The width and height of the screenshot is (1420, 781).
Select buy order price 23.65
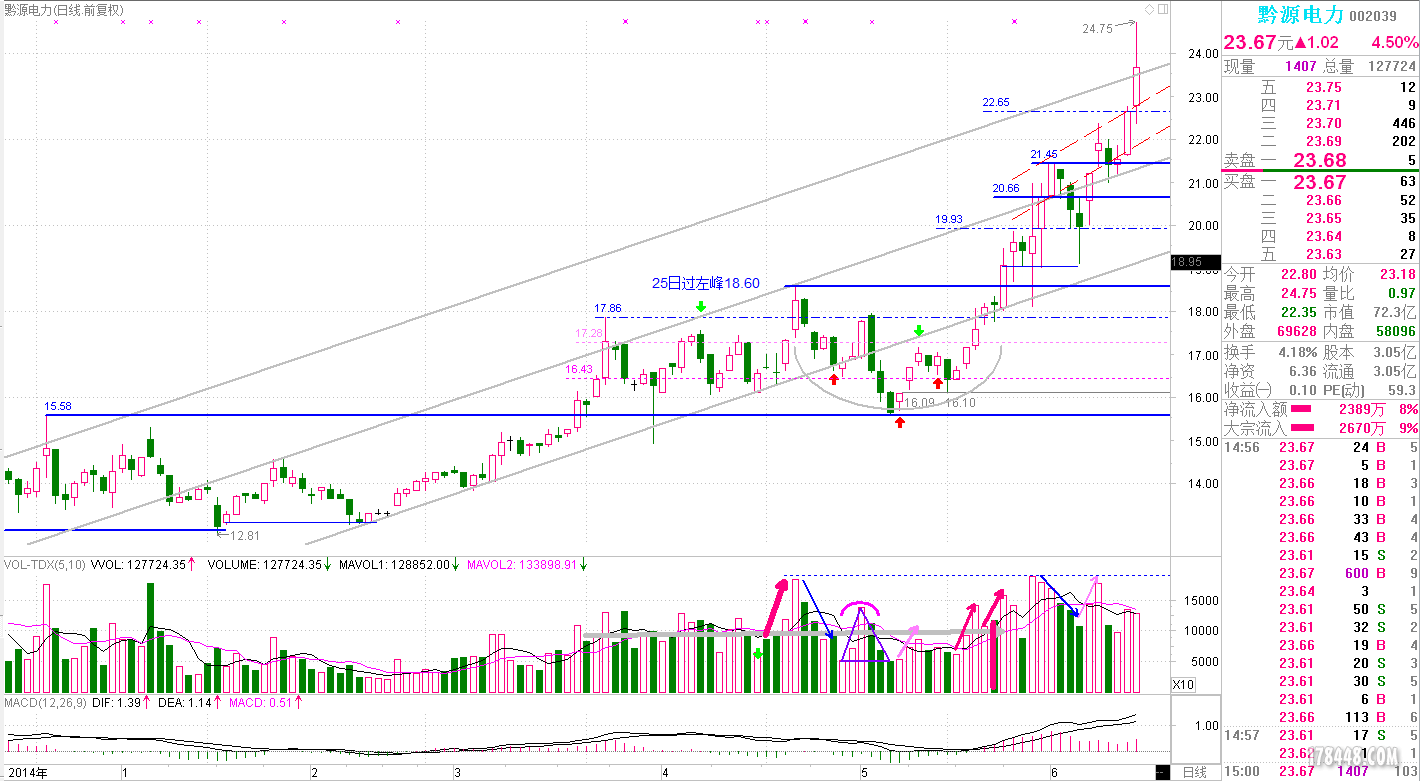[1324, 218]
